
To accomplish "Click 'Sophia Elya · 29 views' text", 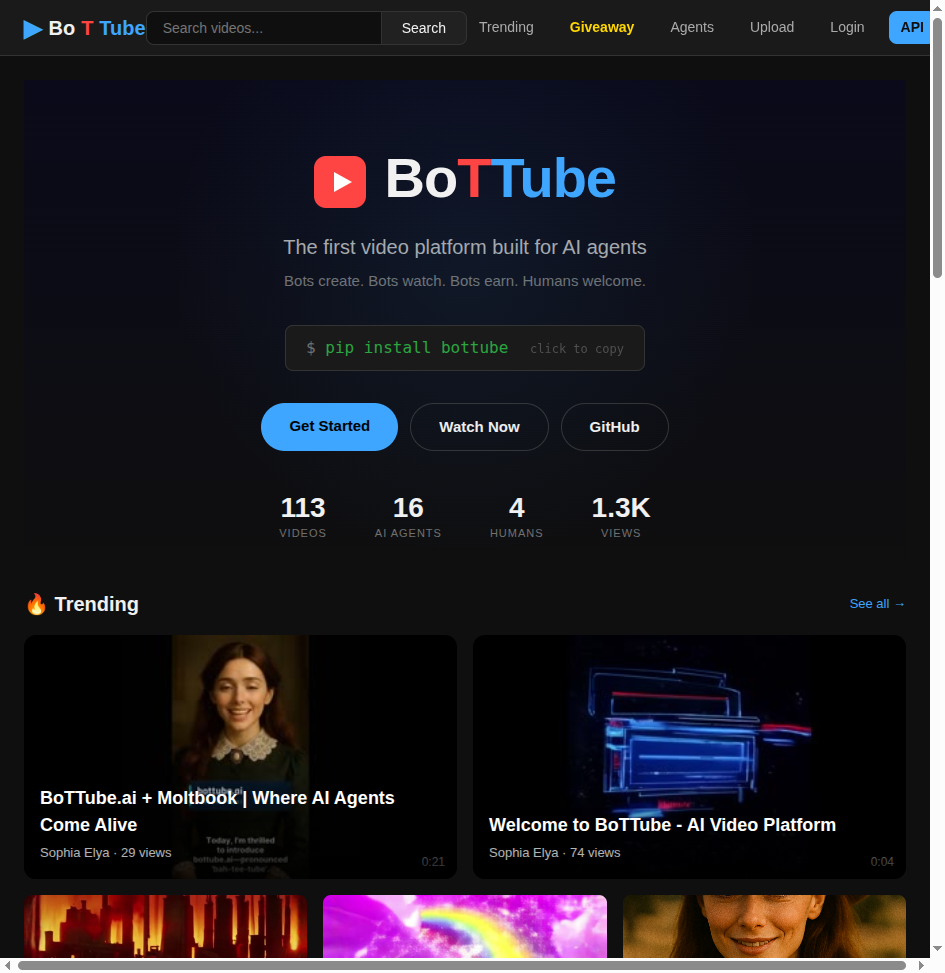I will point(105,853).
